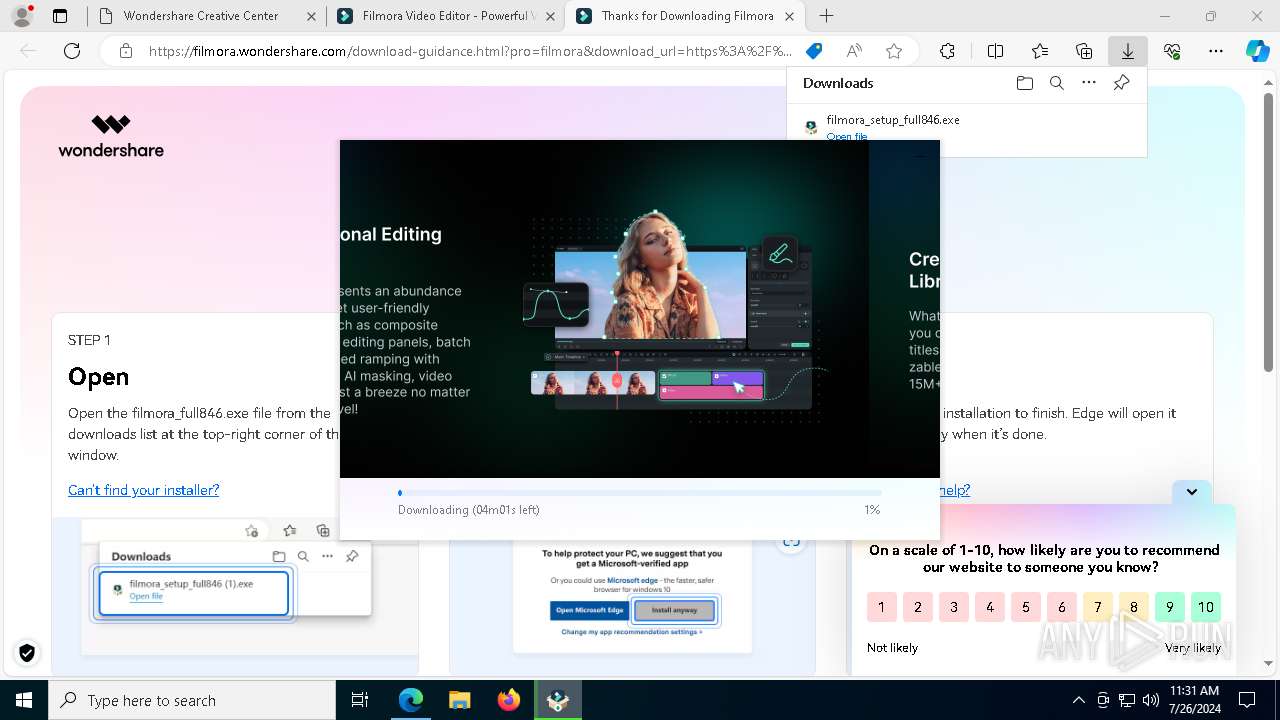Add this page to favorites

[894, 51]
